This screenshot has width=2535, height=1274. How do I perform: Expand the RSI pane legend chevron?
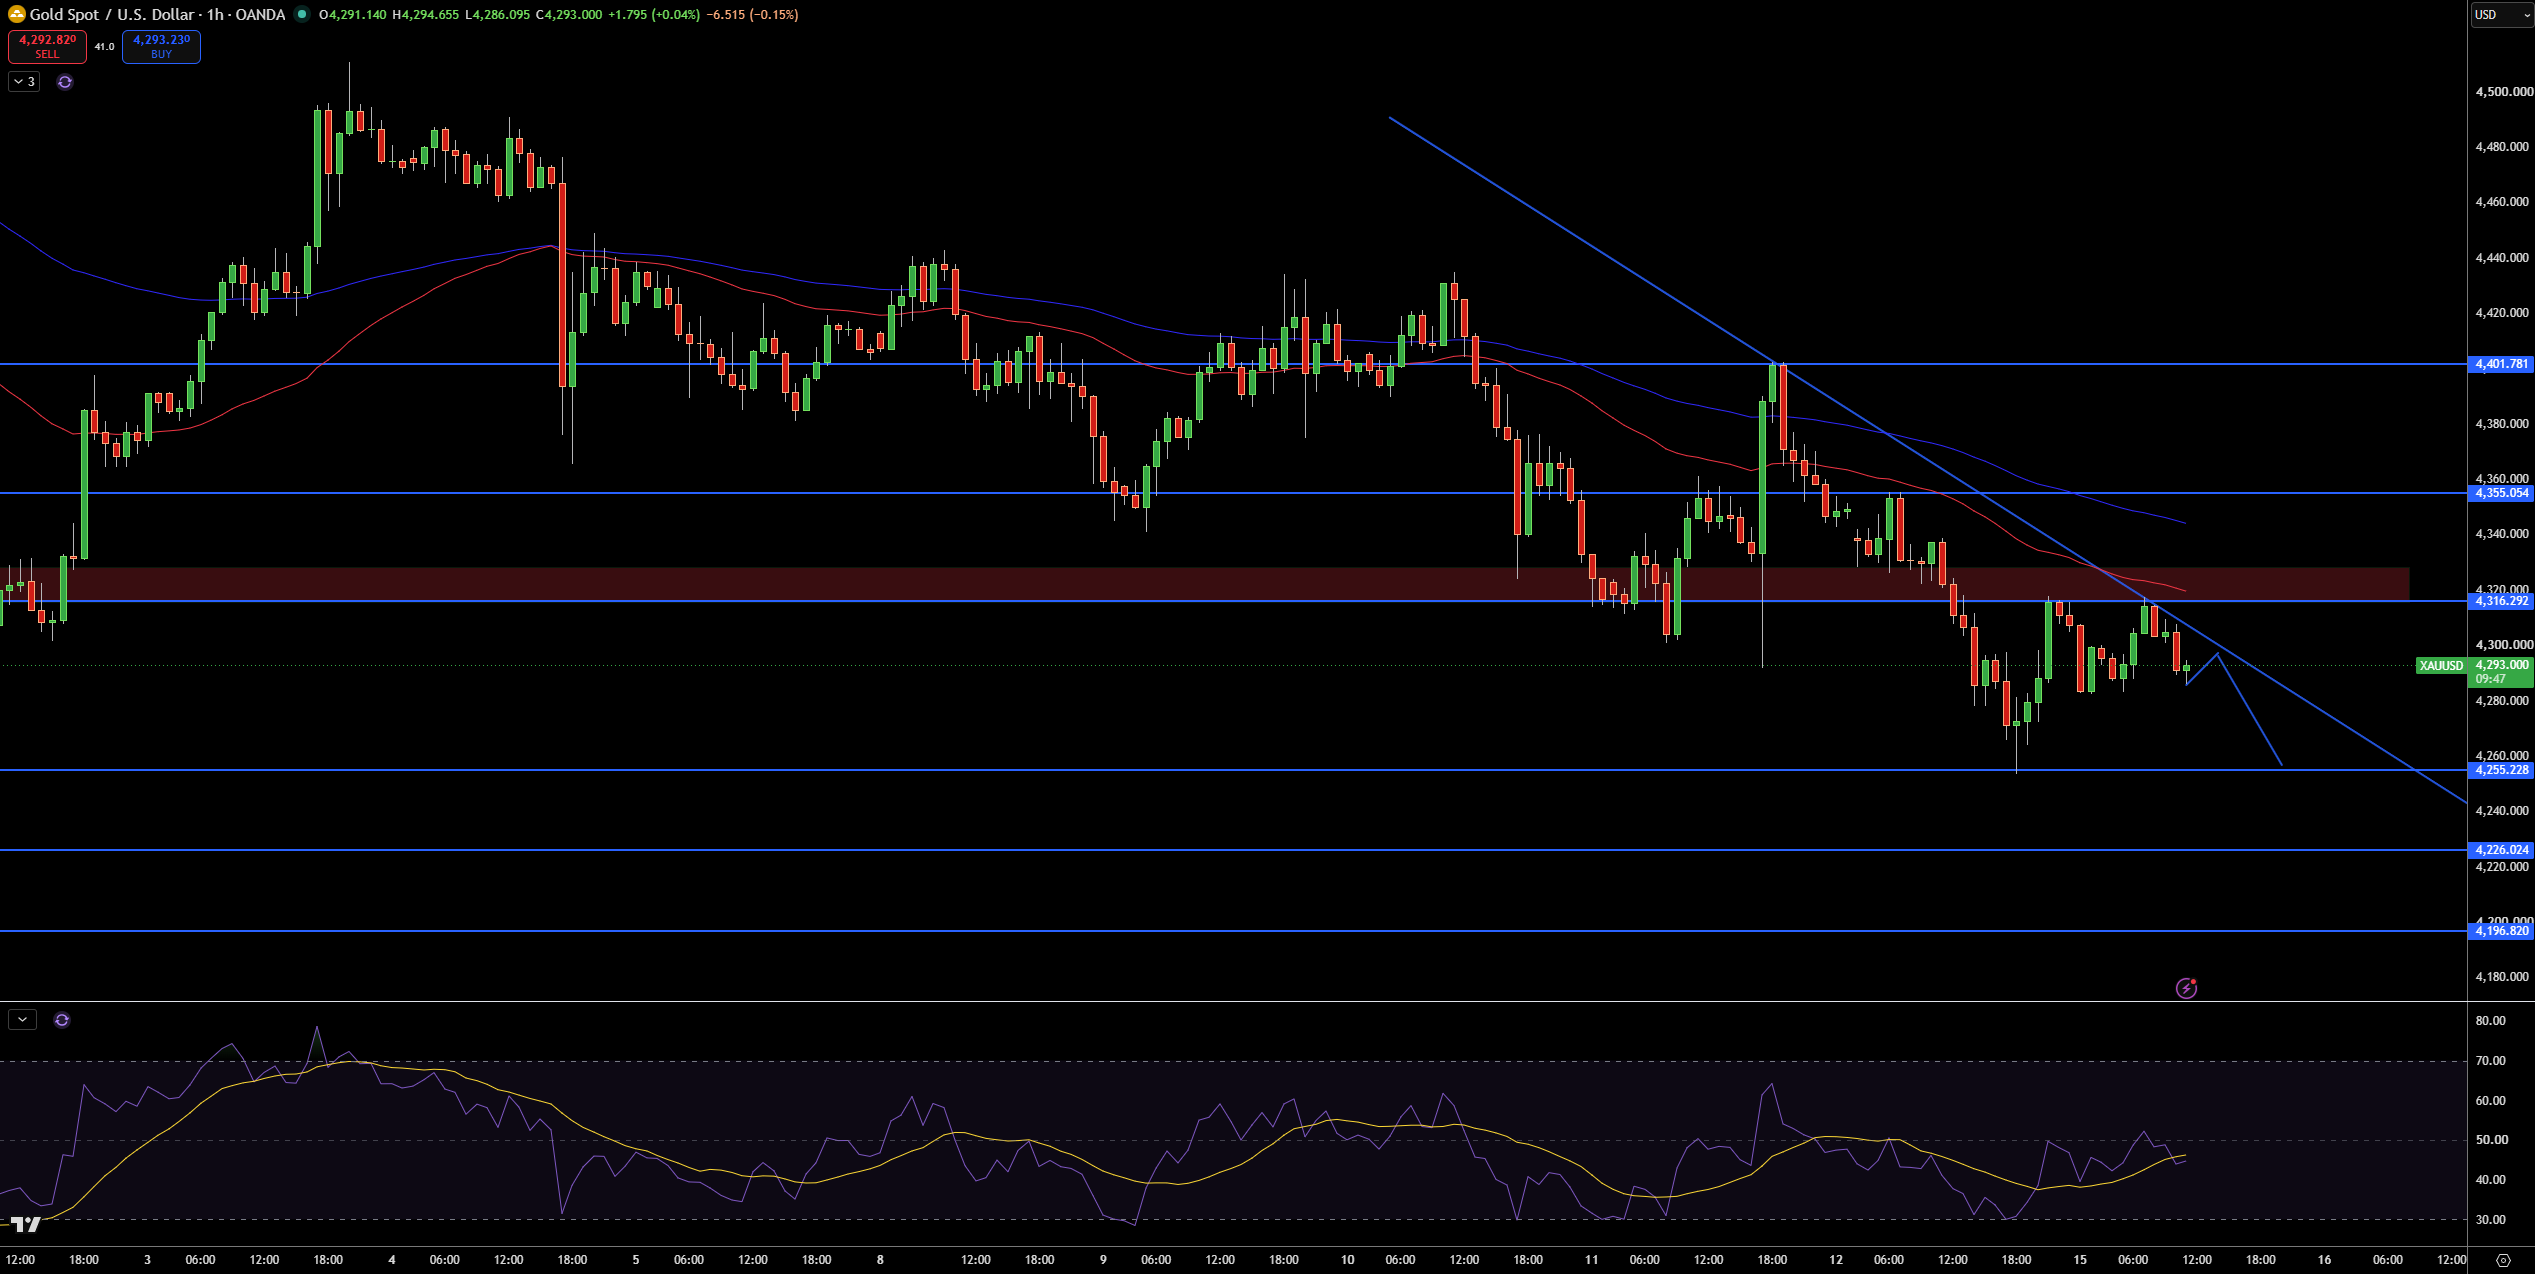coord(22,1020)
